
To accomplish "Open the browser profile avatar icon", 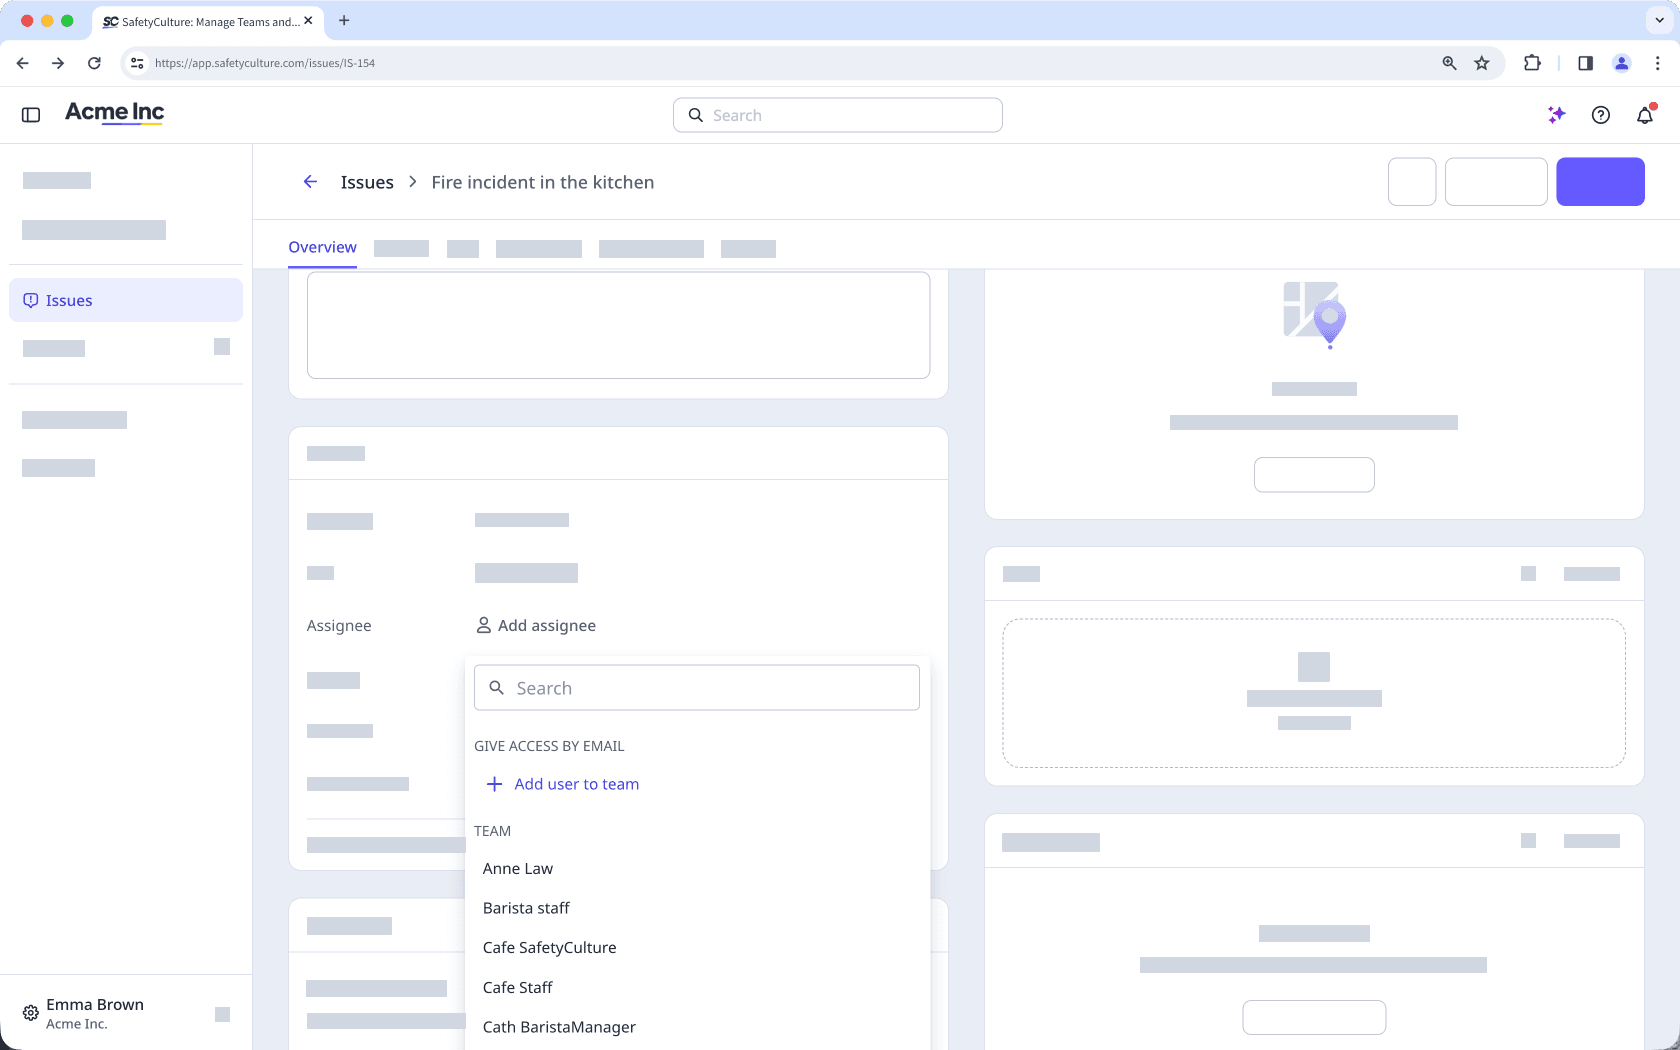I will [1621, 62].
